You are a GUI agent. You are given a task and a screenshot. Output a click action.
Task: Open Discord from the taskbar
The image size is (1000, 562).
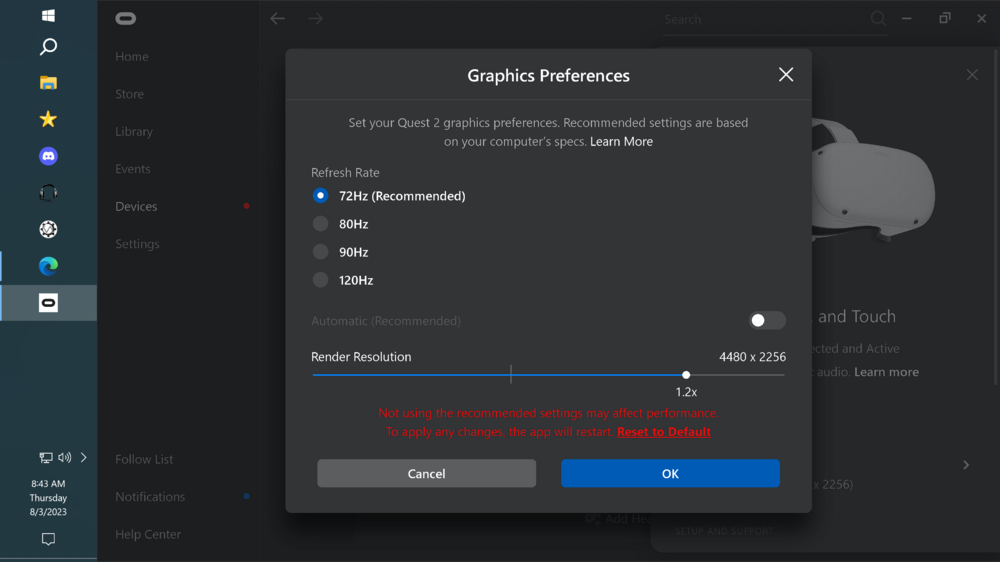48,156
